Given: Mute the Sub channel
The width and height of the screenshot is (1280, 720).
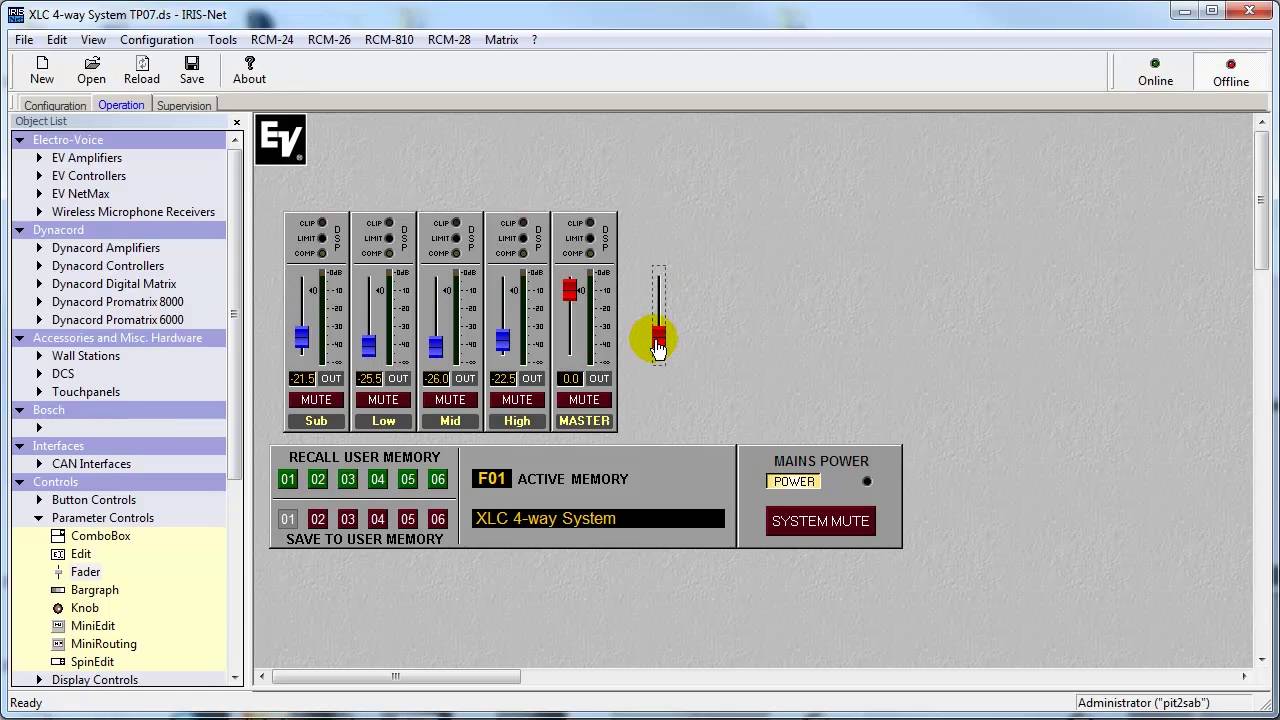Looking at the screenshot, I should [316, 400].
